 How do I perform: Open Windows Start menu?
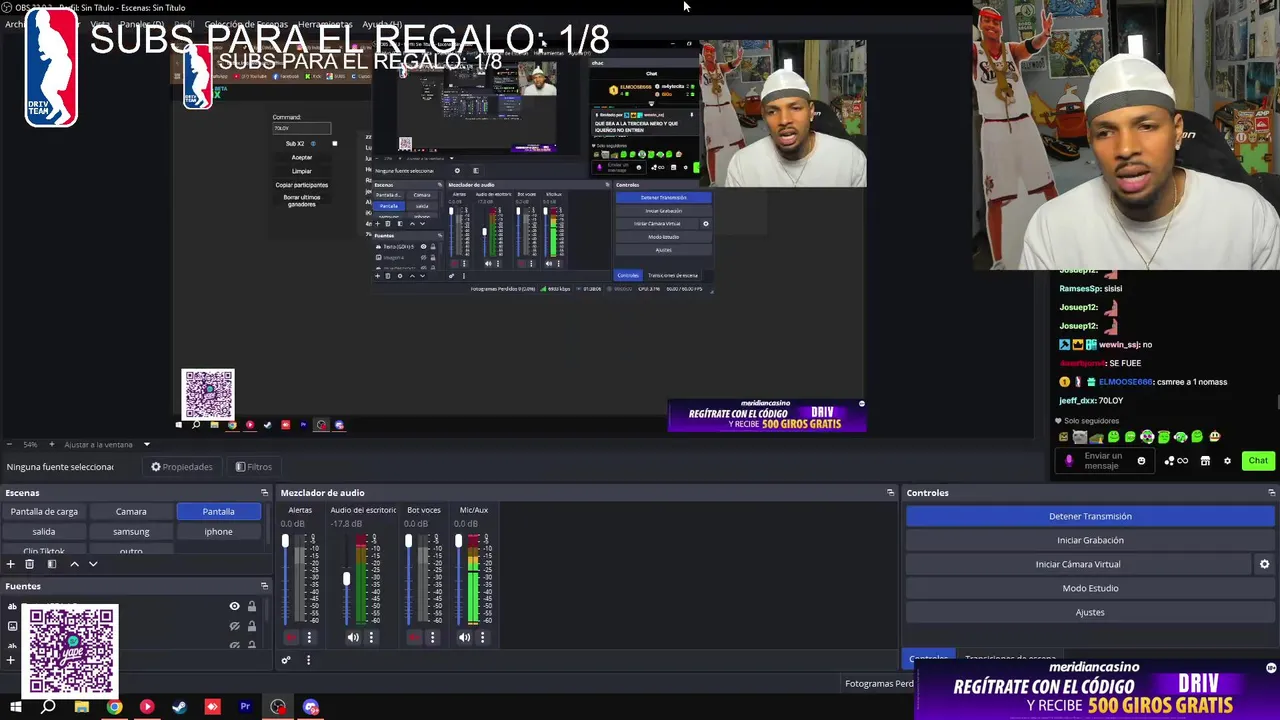(15, 707)
